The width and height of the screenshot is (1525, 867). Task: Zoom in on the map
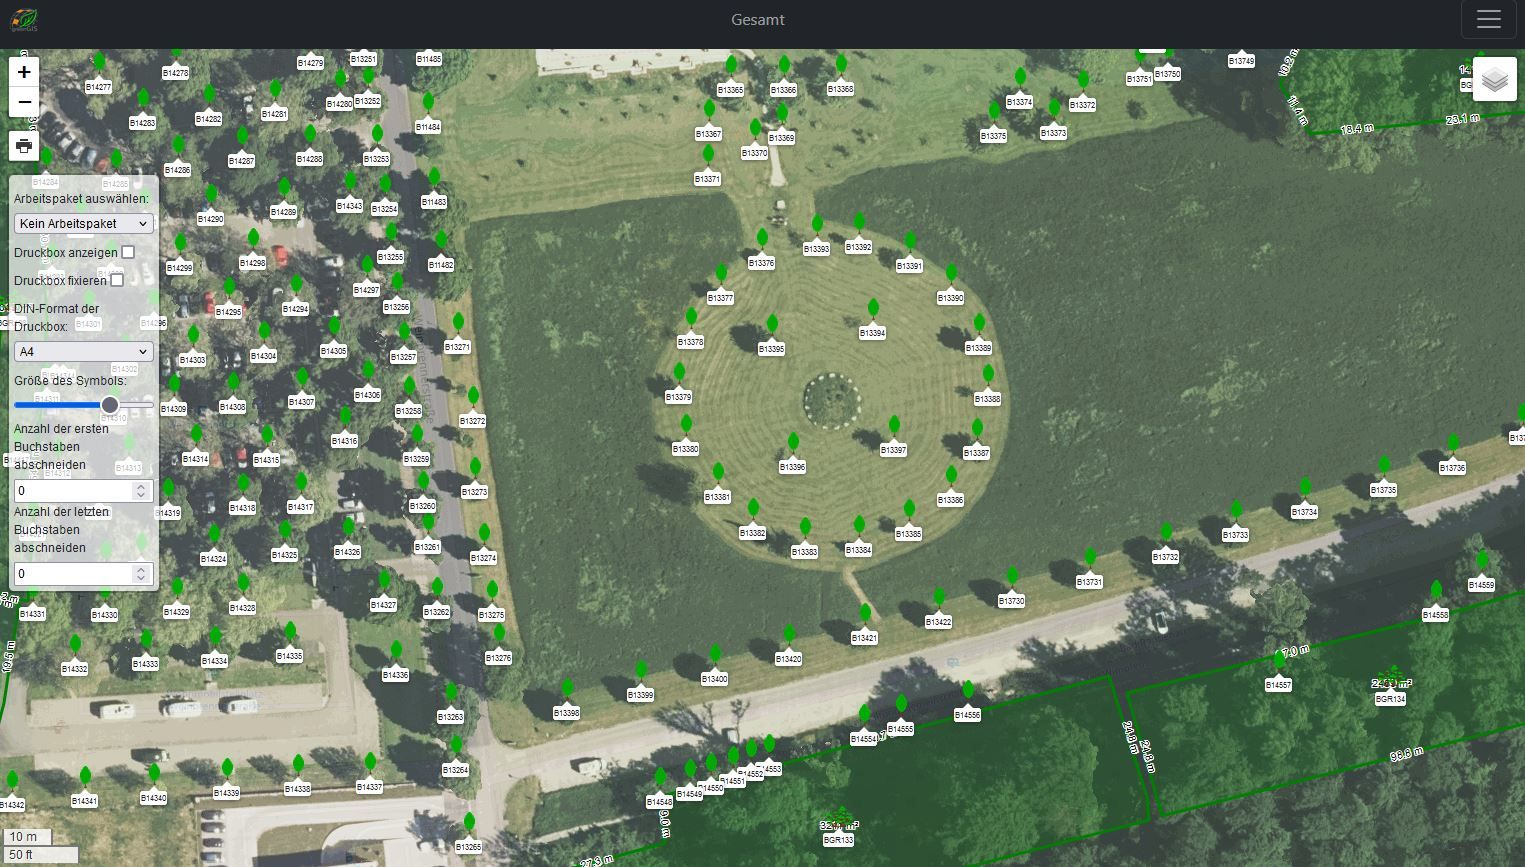(24, 72)
